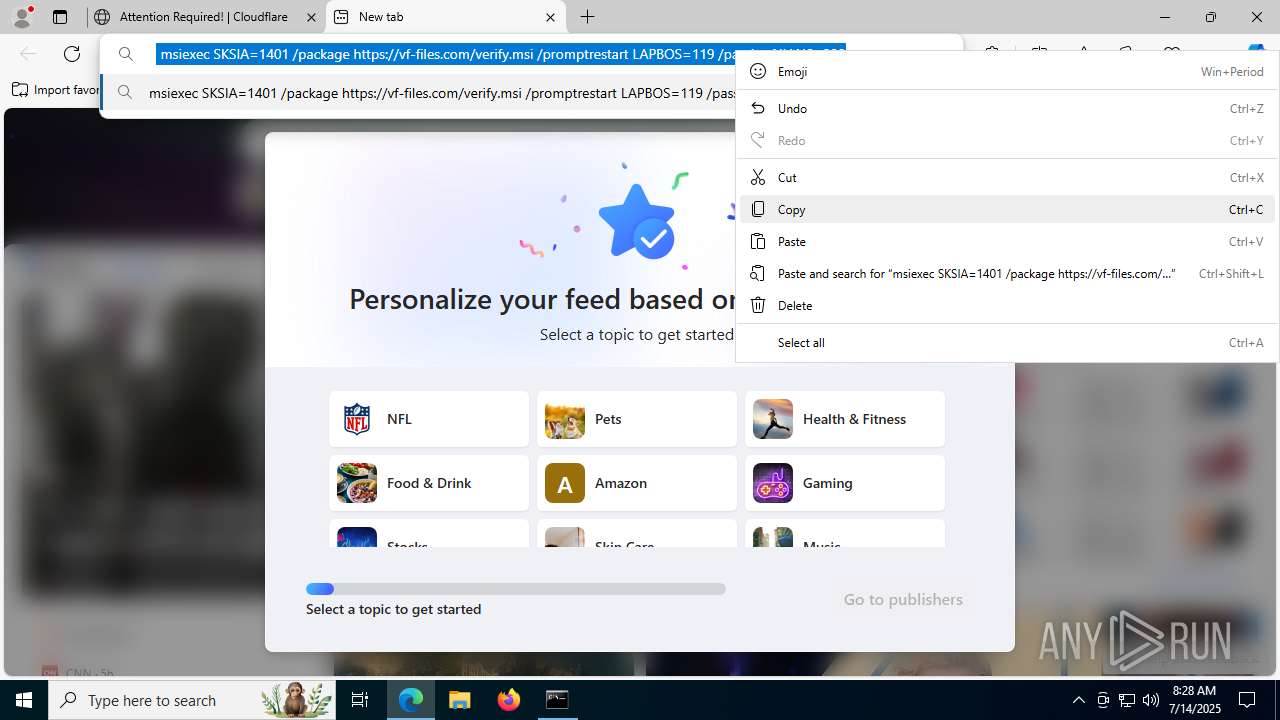Click the NFL shield logo

pyautogui.click(x=357, y=419)
